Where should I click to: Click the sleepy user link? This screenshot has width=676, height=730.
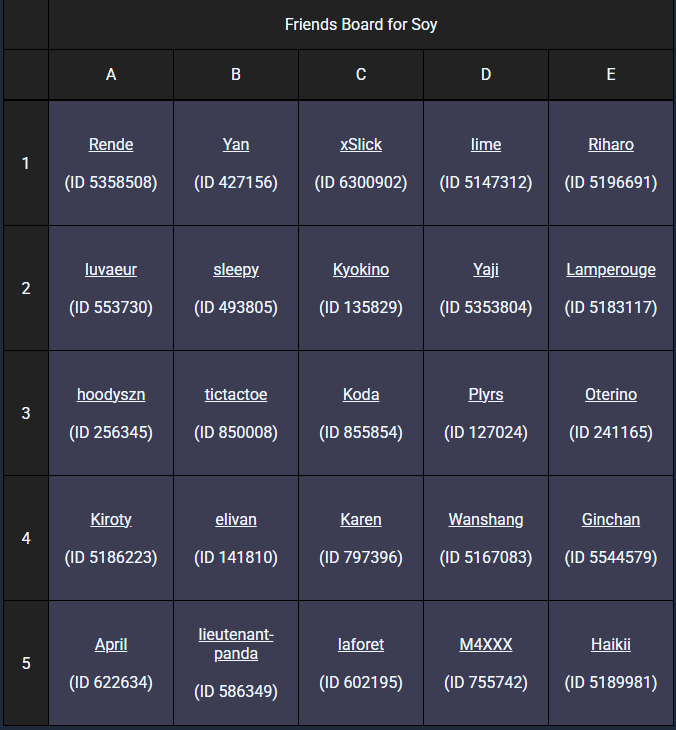click(x=236, y=270)
